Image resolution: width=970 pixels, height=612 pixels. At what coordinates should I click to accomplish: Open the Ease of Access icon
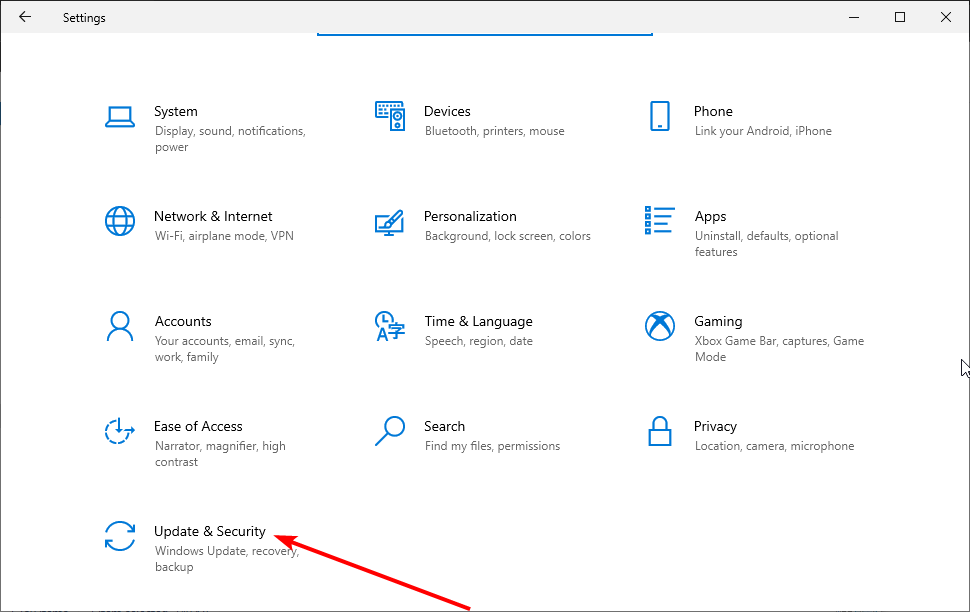coord(120,431)
